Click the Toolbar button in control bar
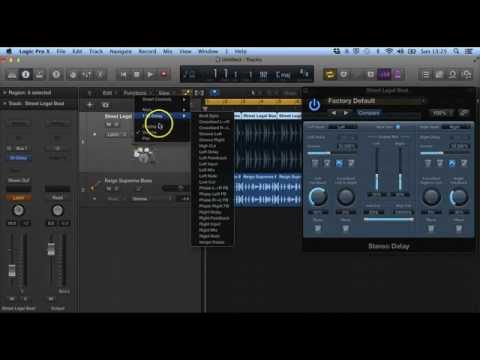The width and height of the screenshot is (480, 360). 39,75
